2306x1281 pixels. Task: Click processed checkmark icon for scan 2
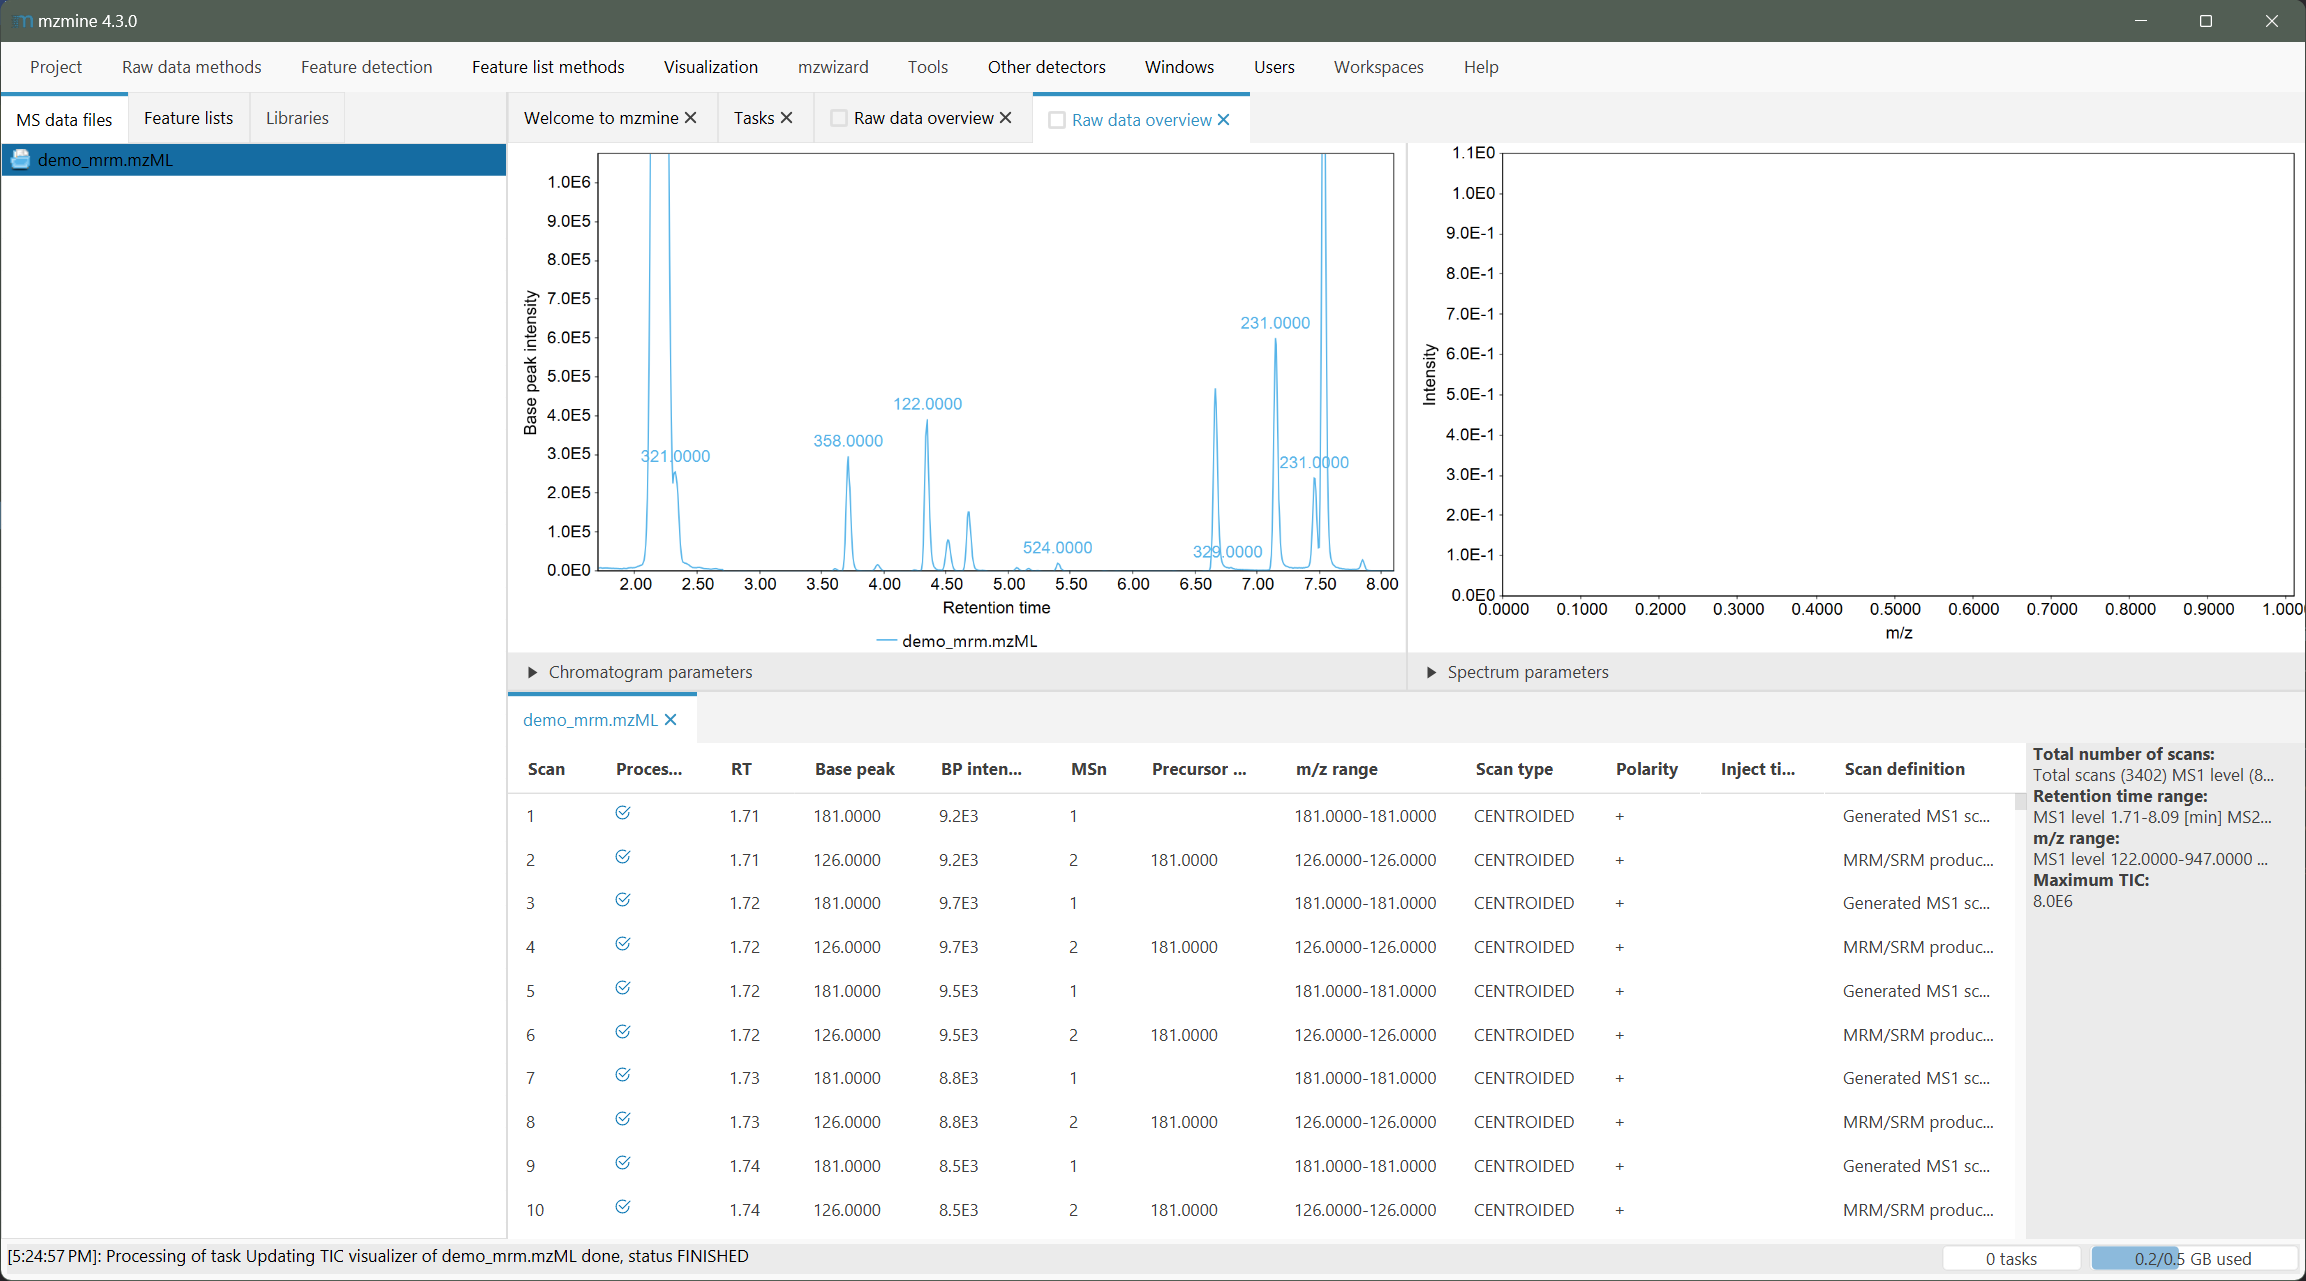click(622, 857)
